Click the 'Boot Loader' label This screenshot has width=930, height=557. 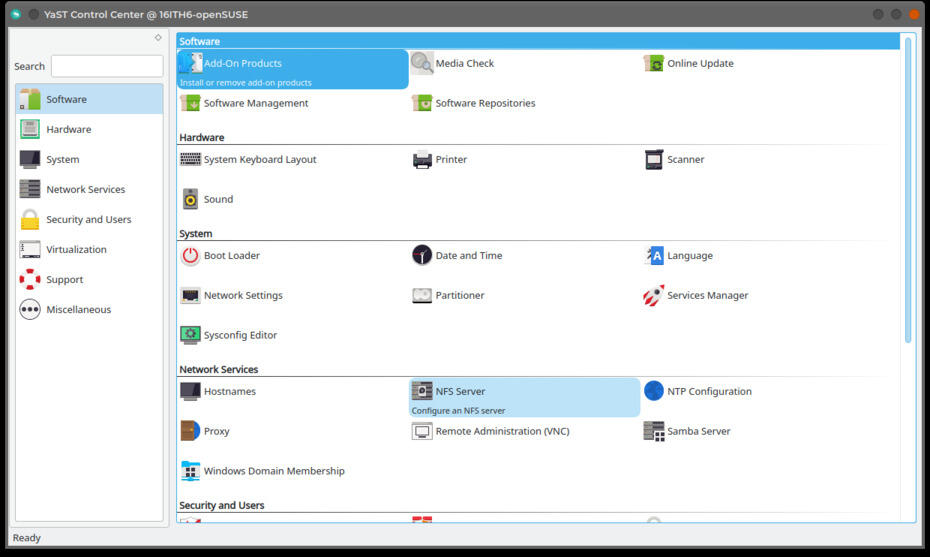pos(231,256)
